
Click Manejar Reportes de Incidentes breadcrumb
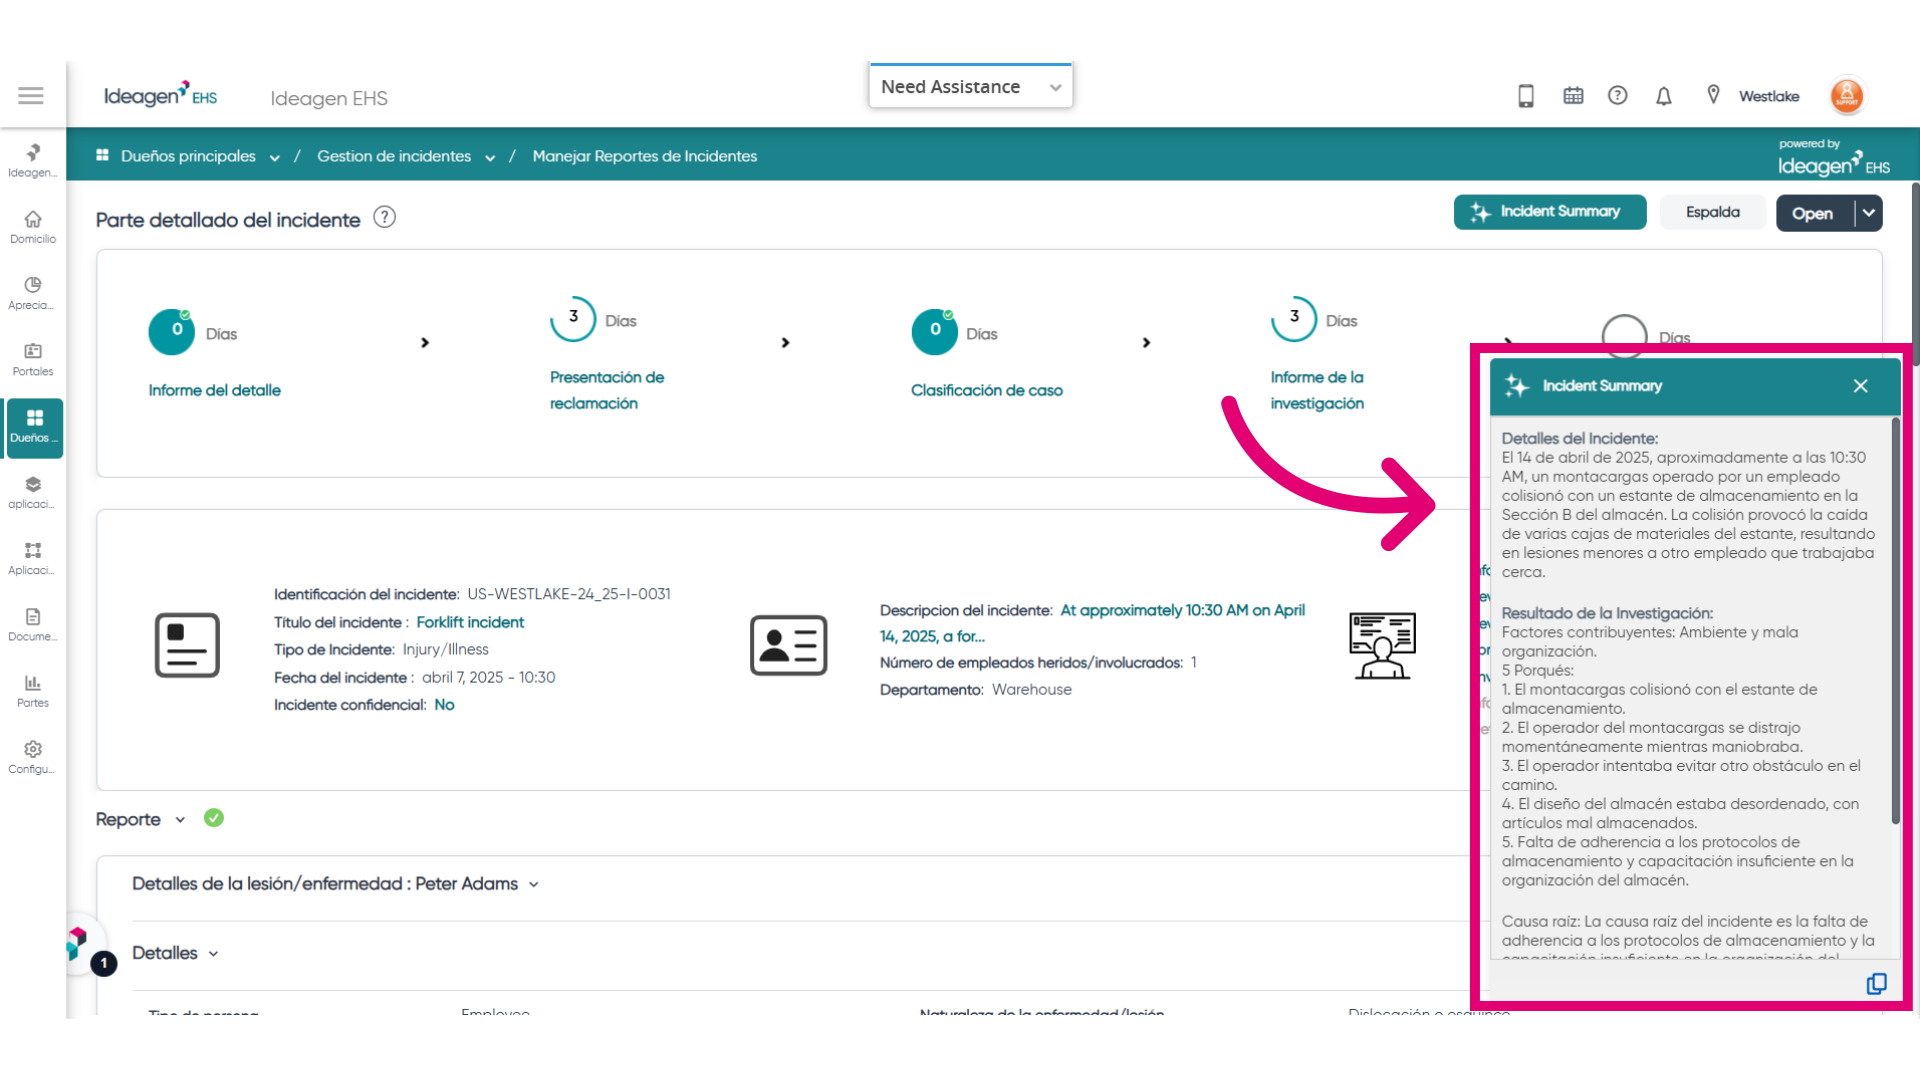[645, 156]
